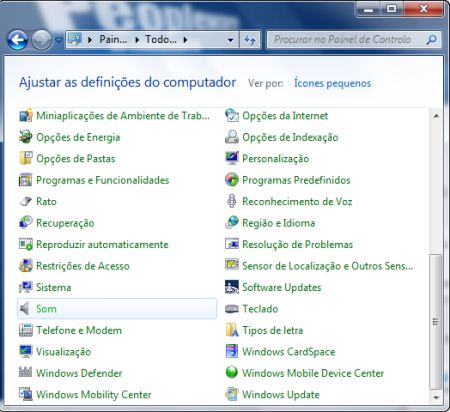The width and height of the screenshot is (450, 412).
Task: Click the Forward navigation button
Action: 42,40
